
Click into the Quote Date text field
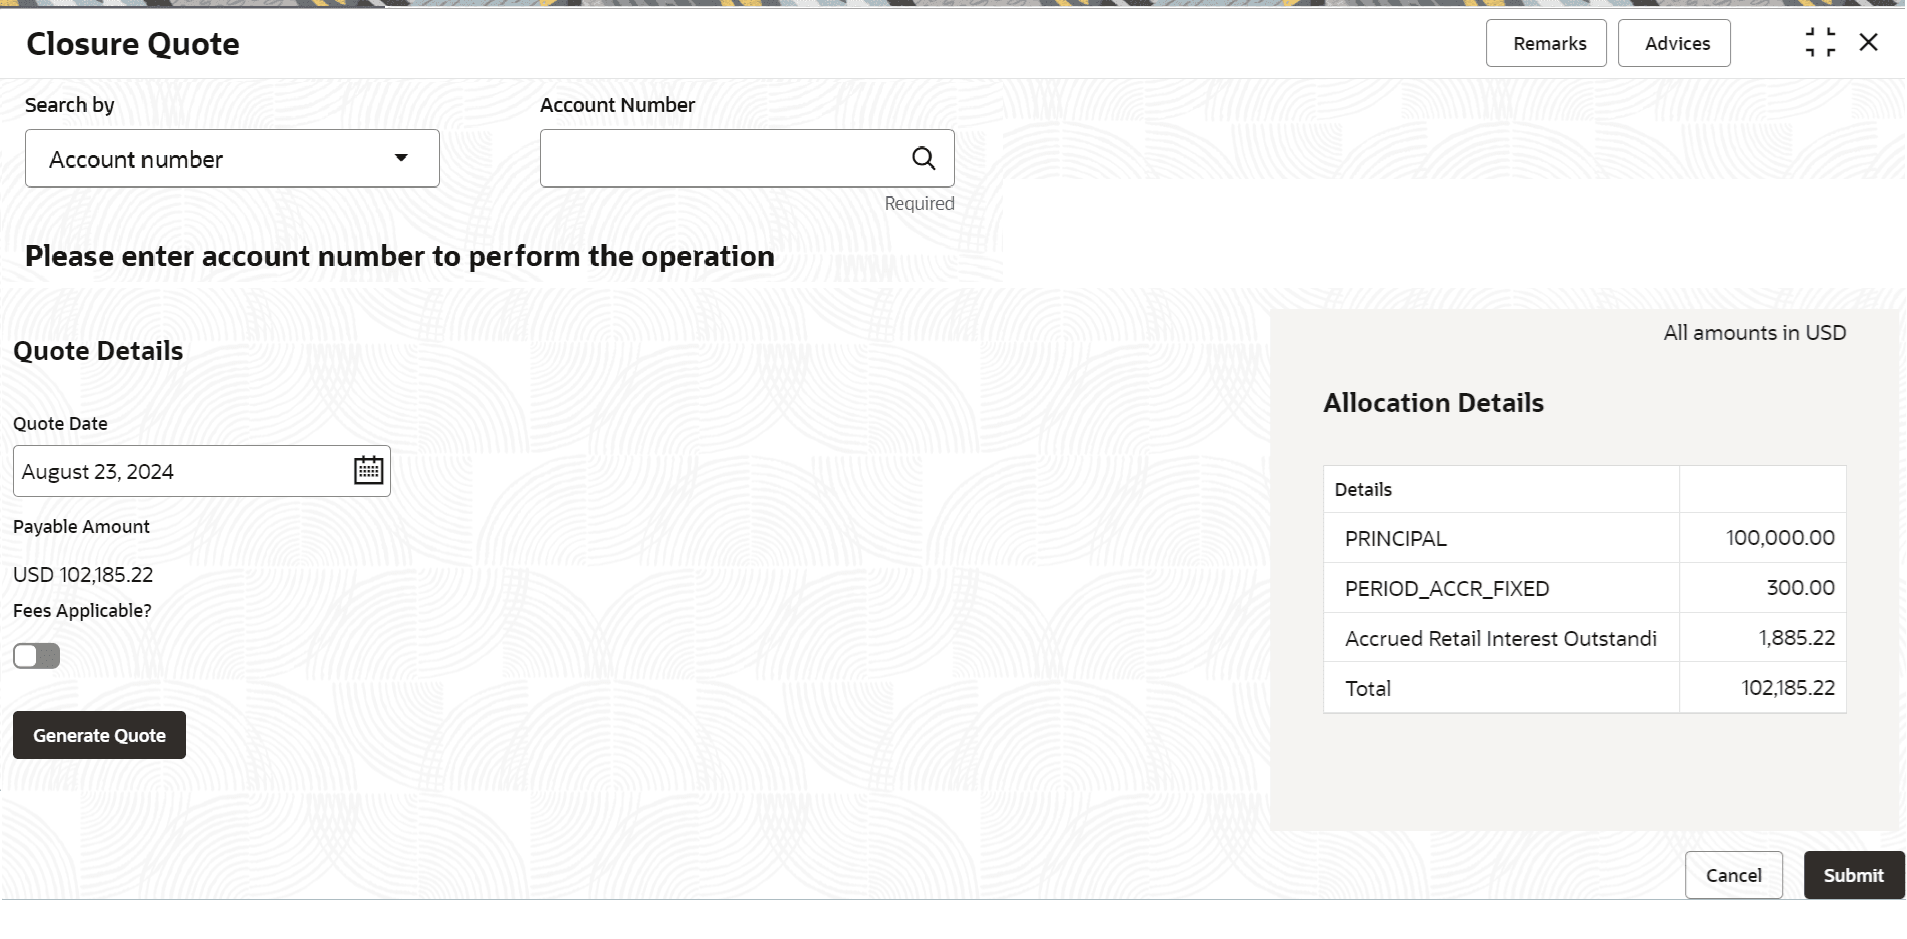pos(180,471)
